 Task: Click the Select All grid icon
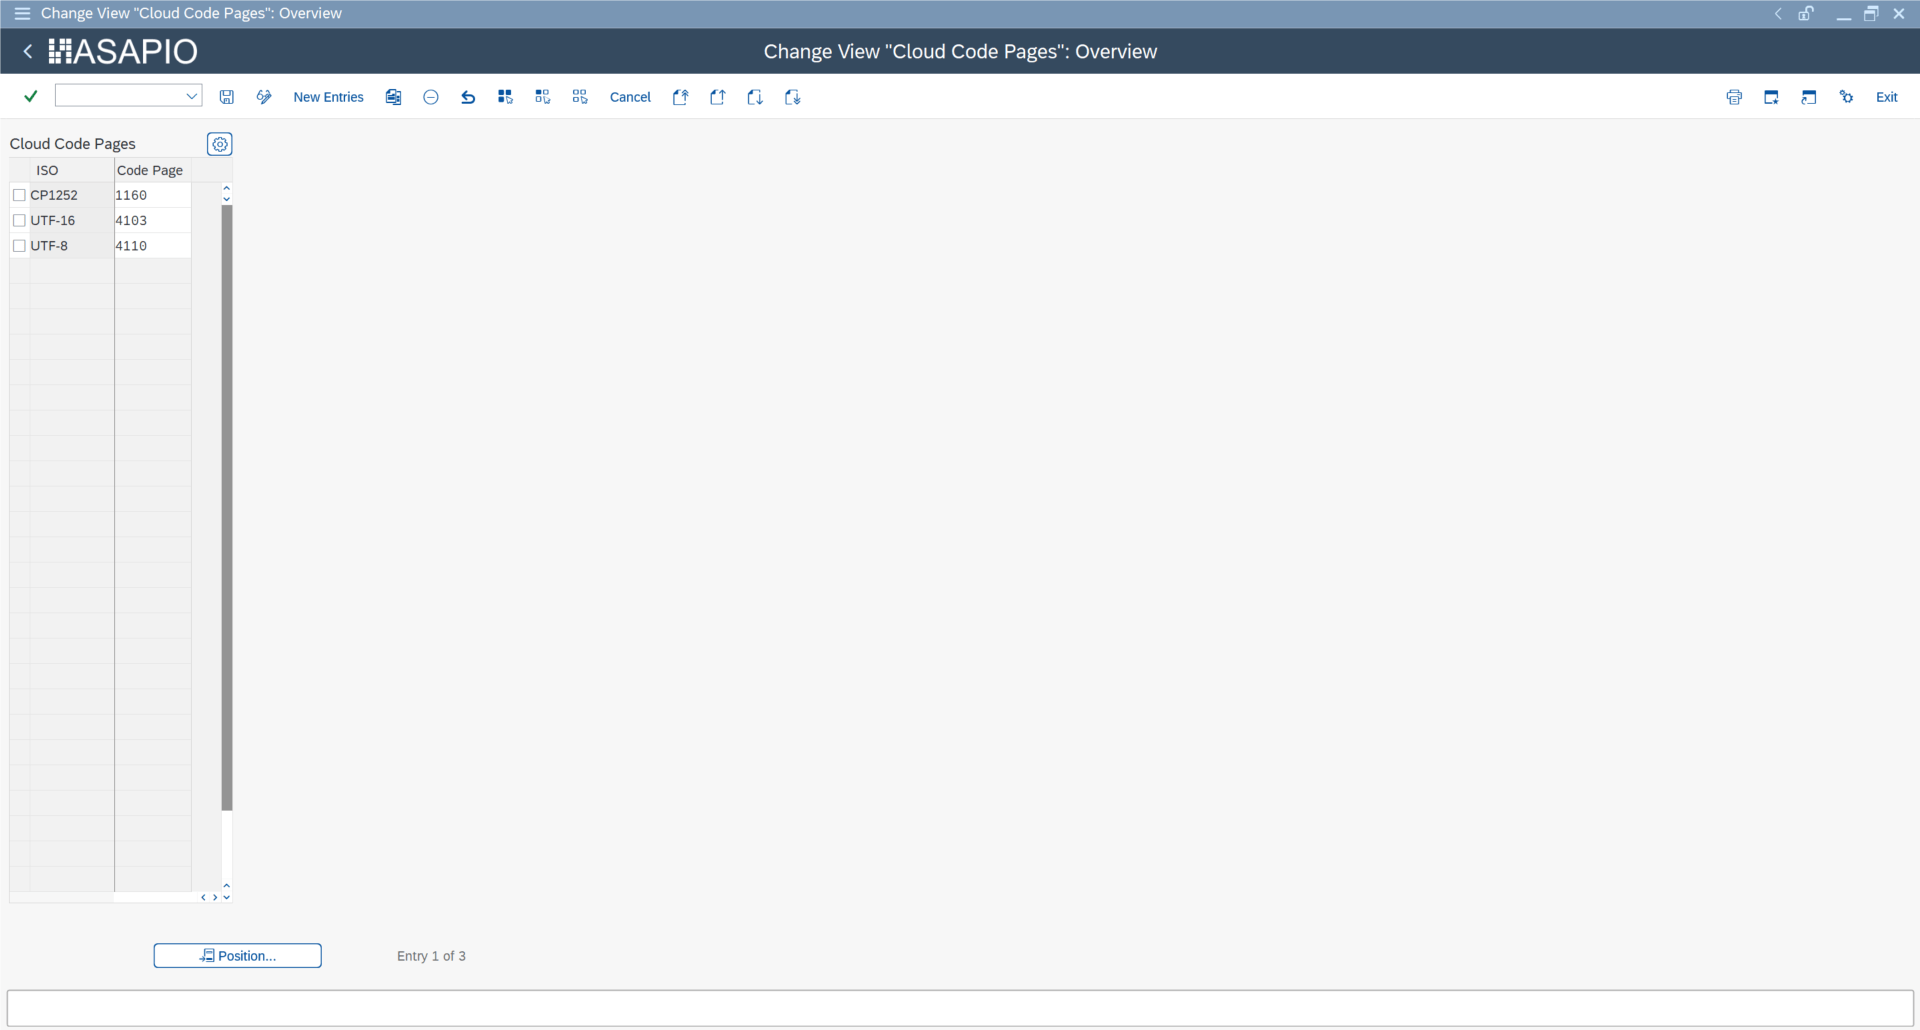(505, 97)
